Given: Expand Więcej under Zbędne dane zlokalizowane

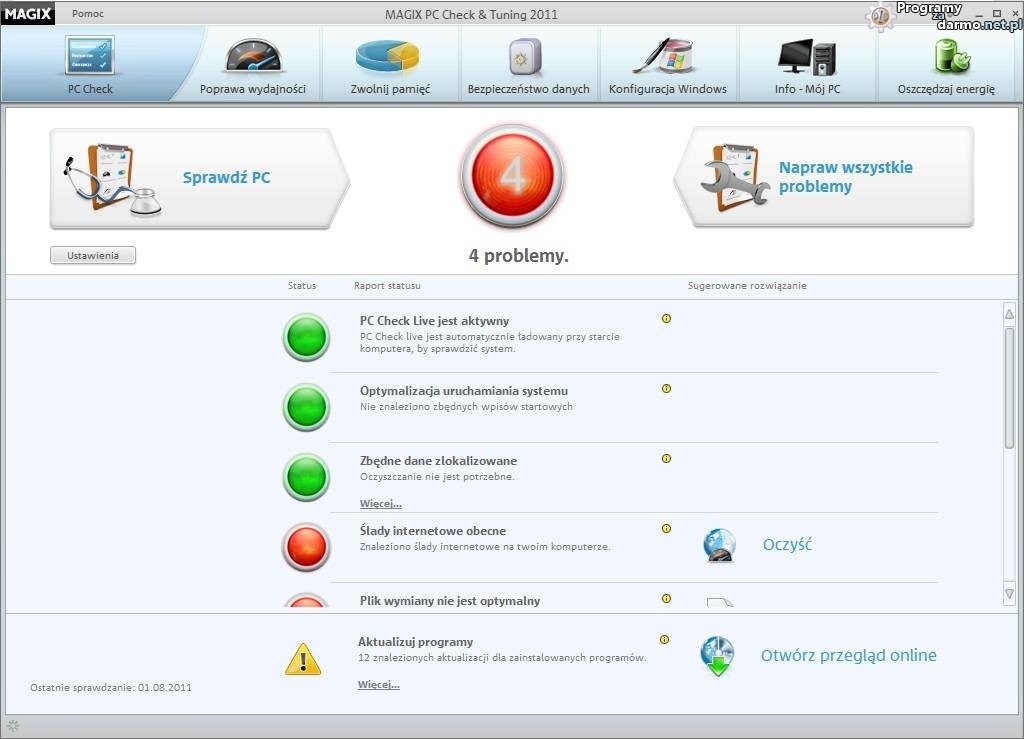Looking at the screenshot, I should click(380, 504).
